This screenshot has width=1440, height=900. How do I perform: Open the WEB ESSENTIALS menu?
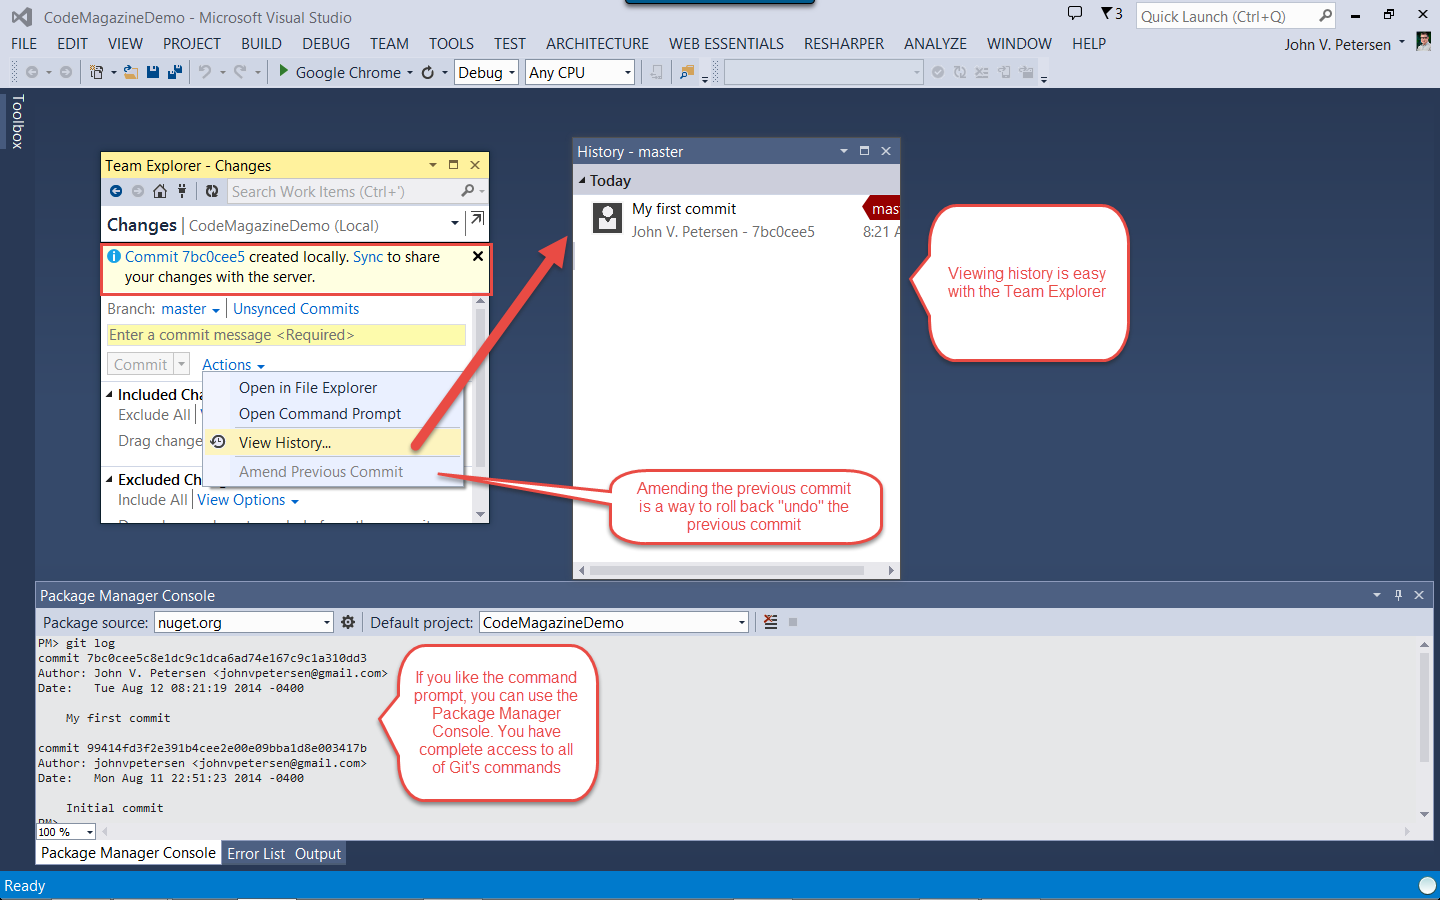726,44
